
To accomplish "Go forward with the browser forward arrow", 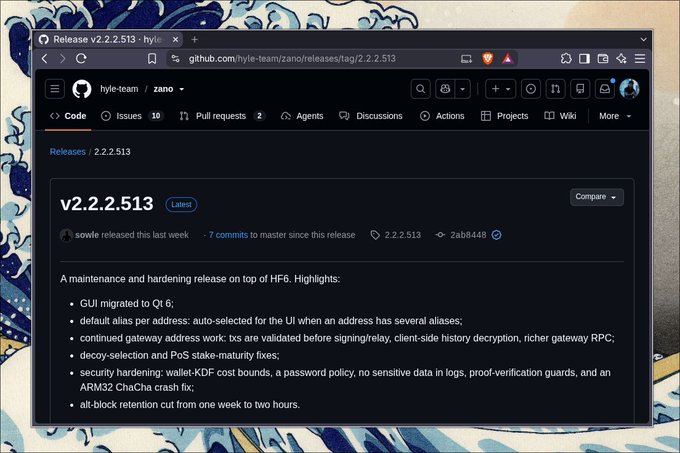I will tap(62, 59).
